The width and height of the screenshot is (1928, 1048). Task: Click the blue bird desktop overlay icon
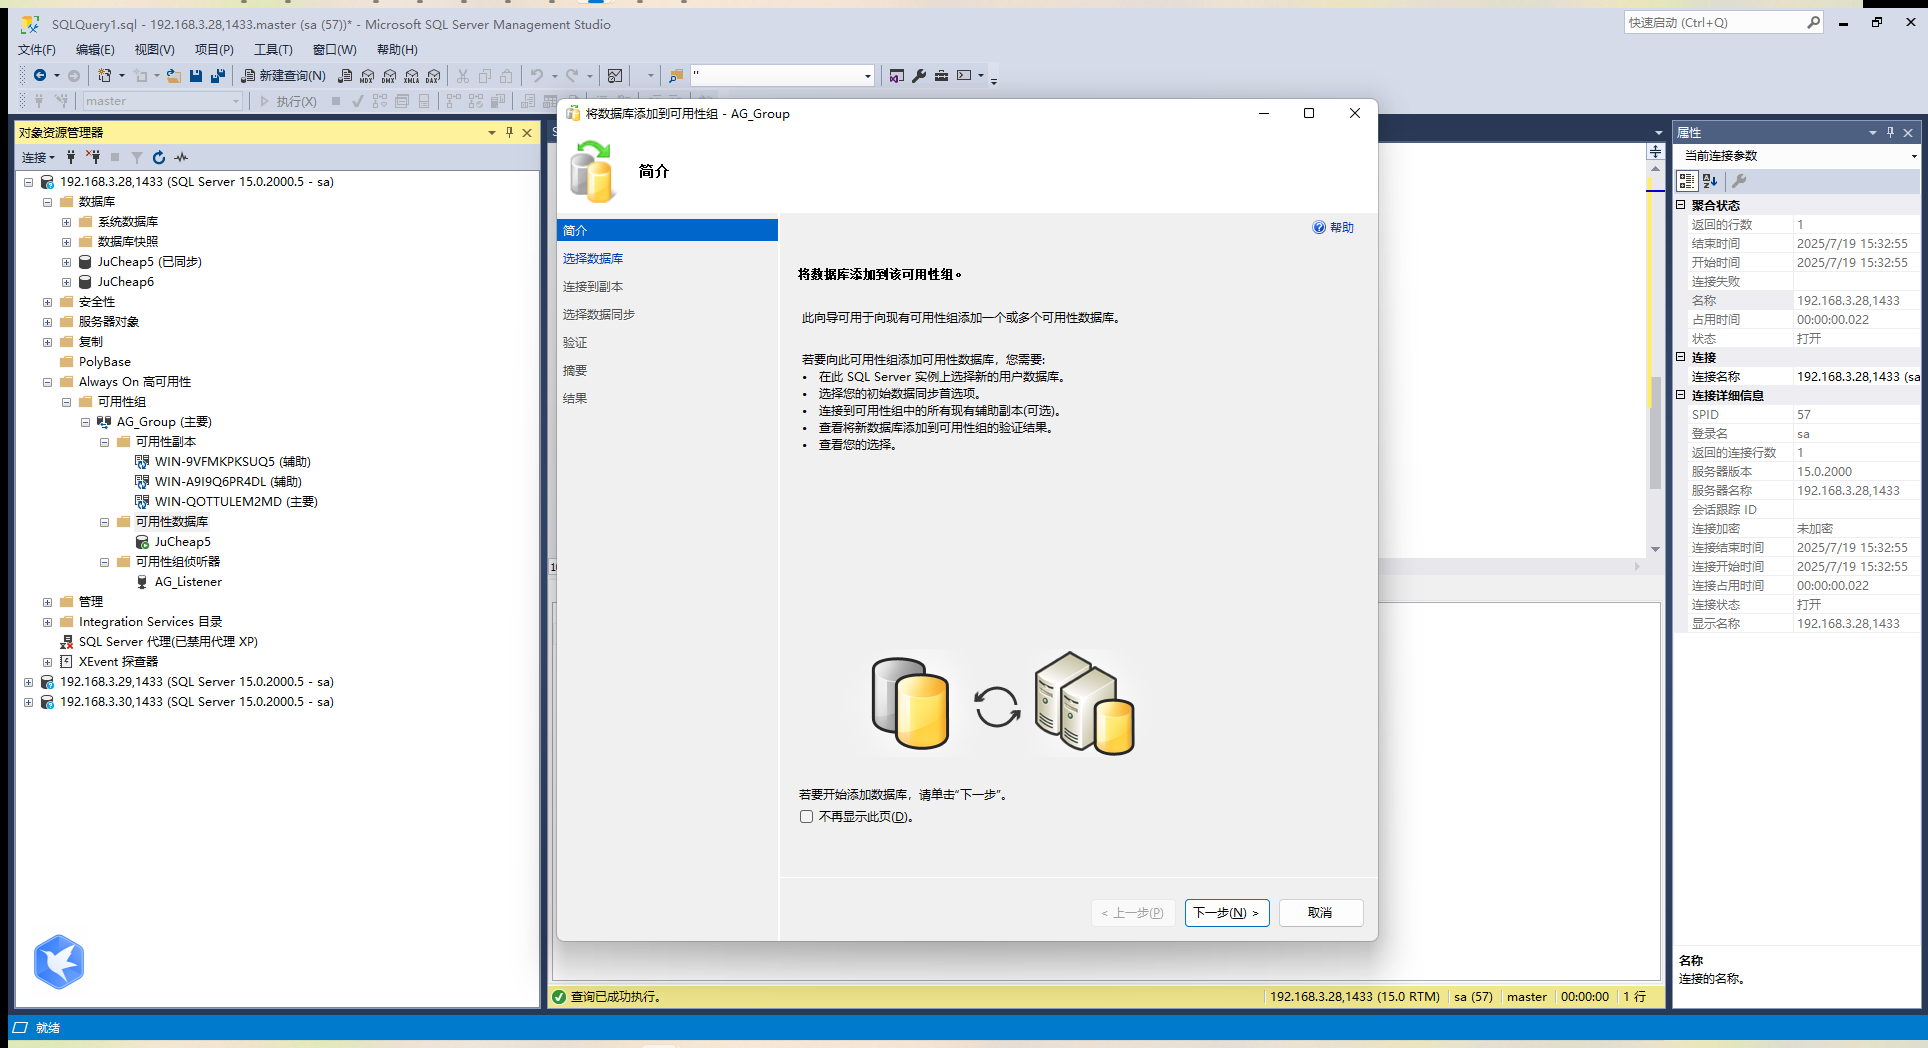point(59,962)
